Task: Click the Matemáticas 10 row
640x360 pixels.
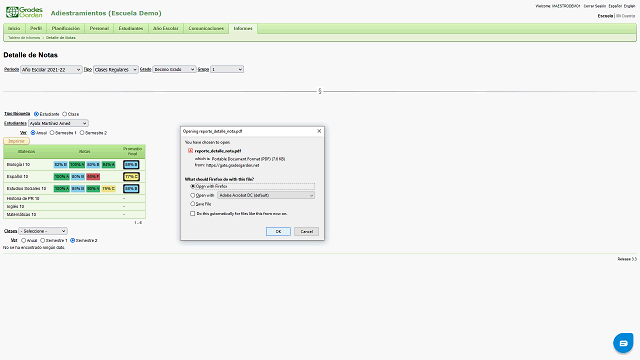Action: [x=74, y=214]
